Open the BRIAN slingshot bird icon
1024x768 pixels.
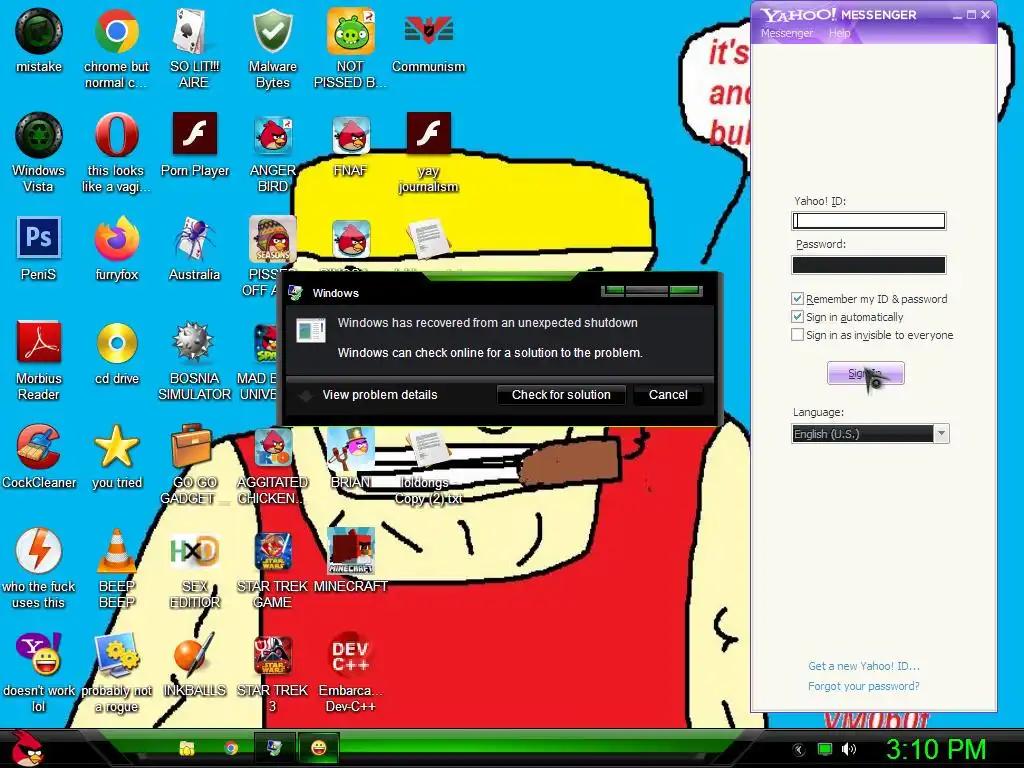coord(351,448)
